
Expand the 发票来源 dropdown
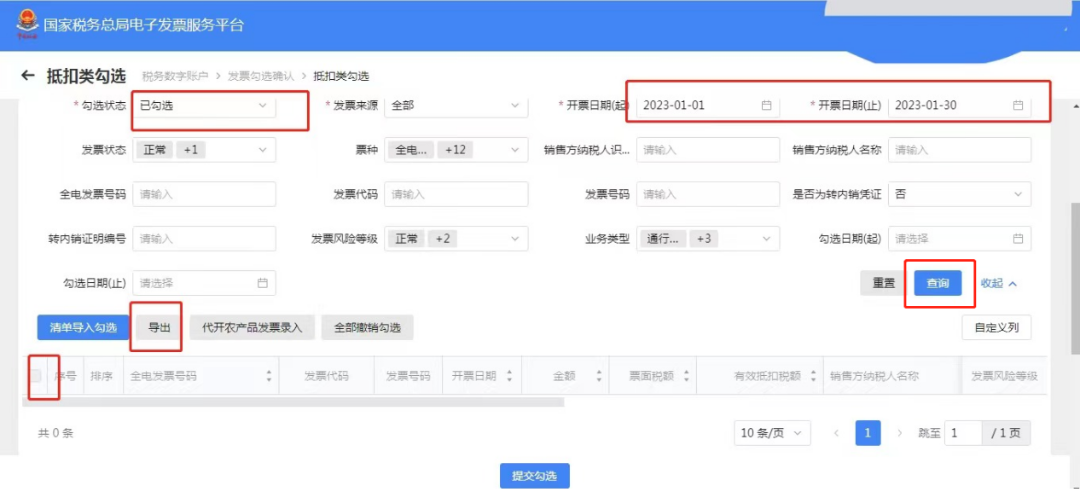click(456, 106)
